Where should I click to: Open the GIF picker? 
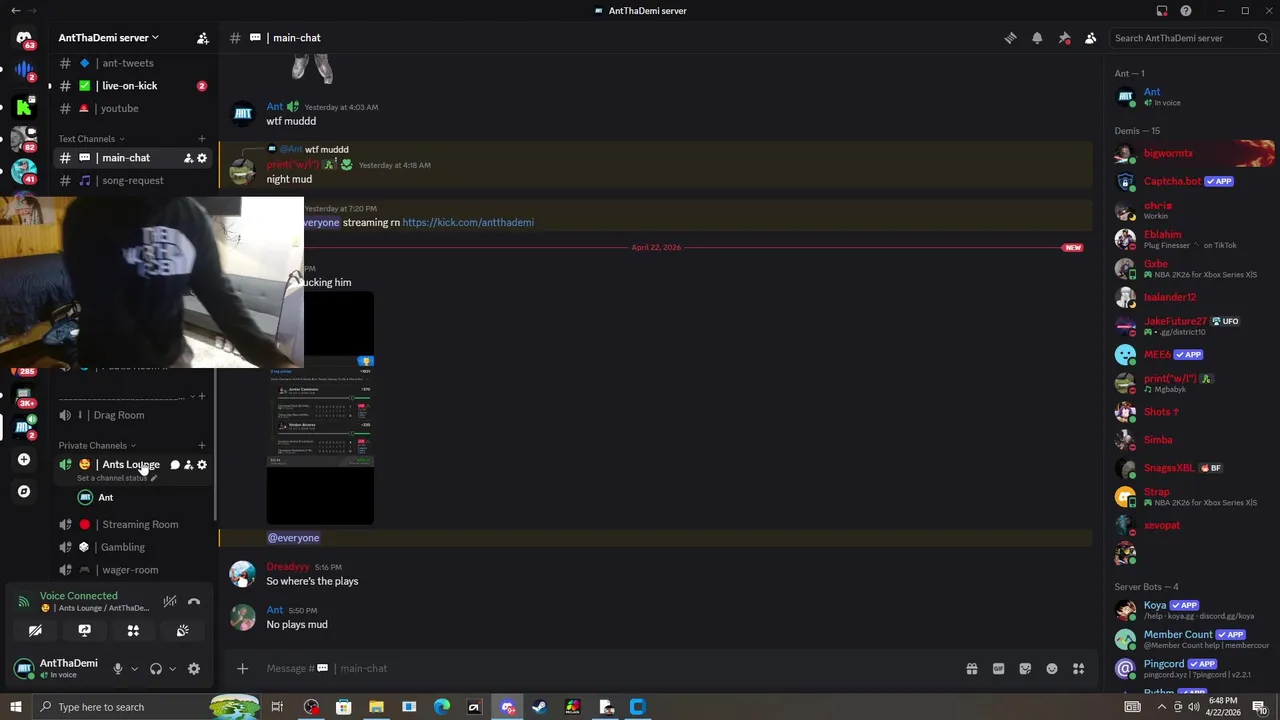pyautogui.click(x=998, y=669)
